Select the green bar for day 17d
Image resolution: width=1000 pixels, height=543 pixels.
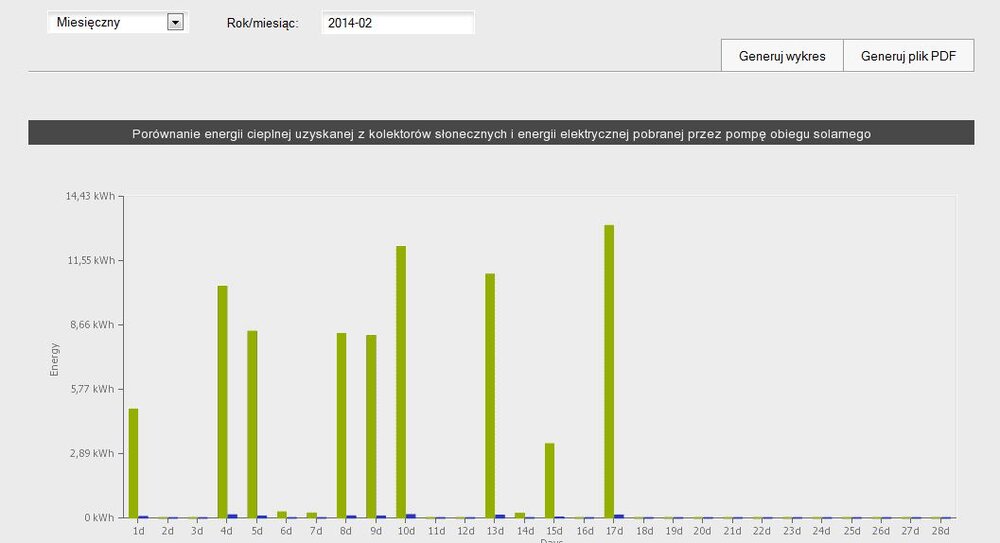tap(609, 371)
